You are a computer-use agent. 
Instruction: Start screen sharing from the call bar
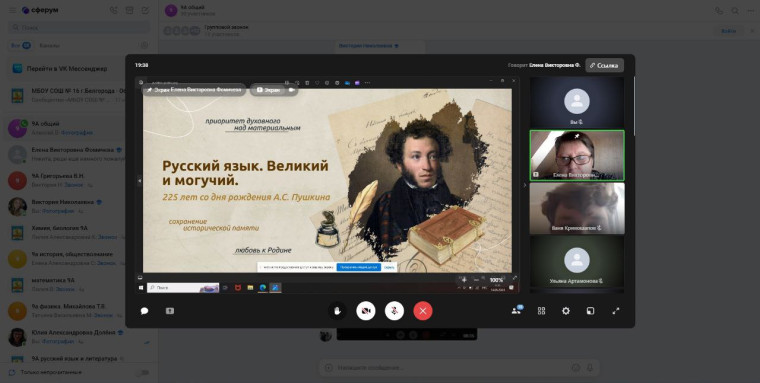[x=170, y=311]
